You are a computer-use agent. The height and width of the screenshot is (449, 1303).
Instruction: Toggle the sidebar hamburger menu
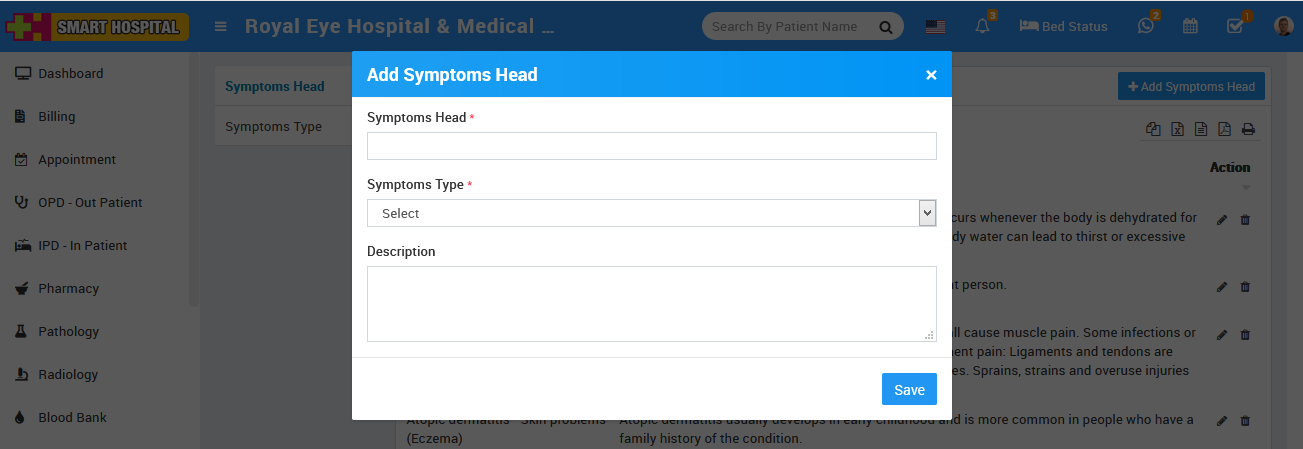point(220,26)
